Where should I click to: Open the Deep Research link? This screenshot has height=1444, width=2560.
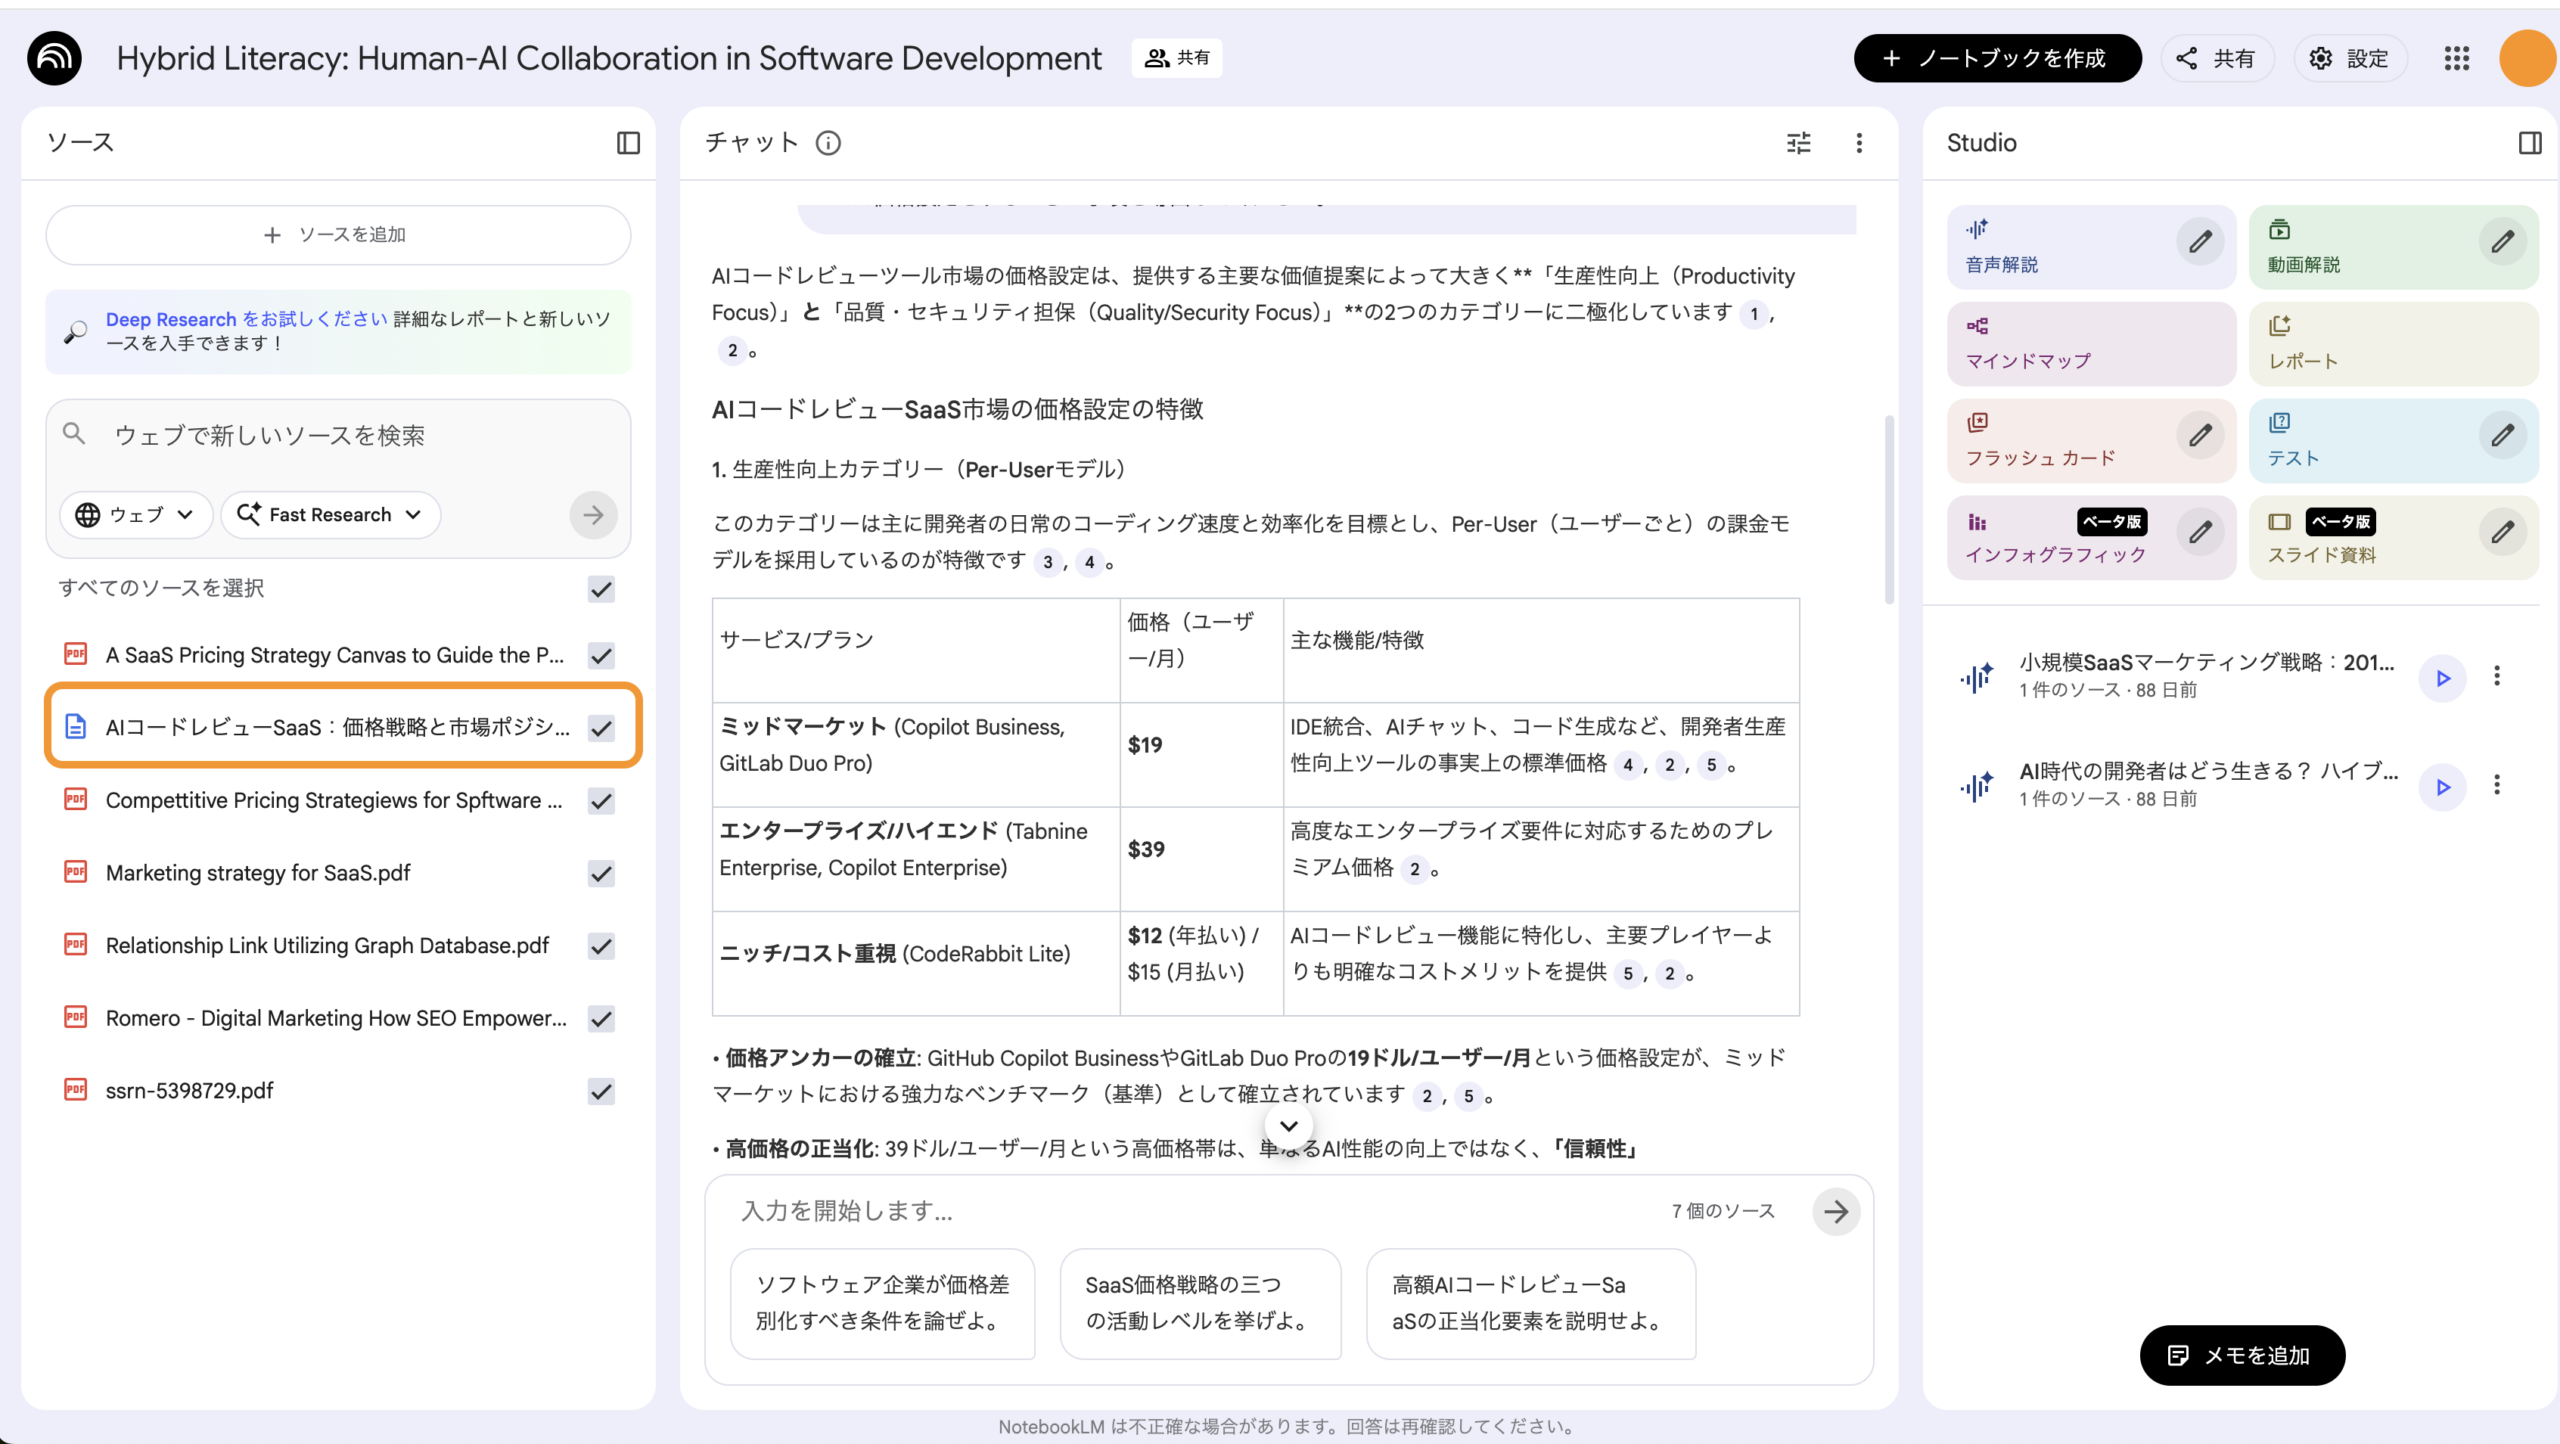pyautogui.click(x=172, y=319)
